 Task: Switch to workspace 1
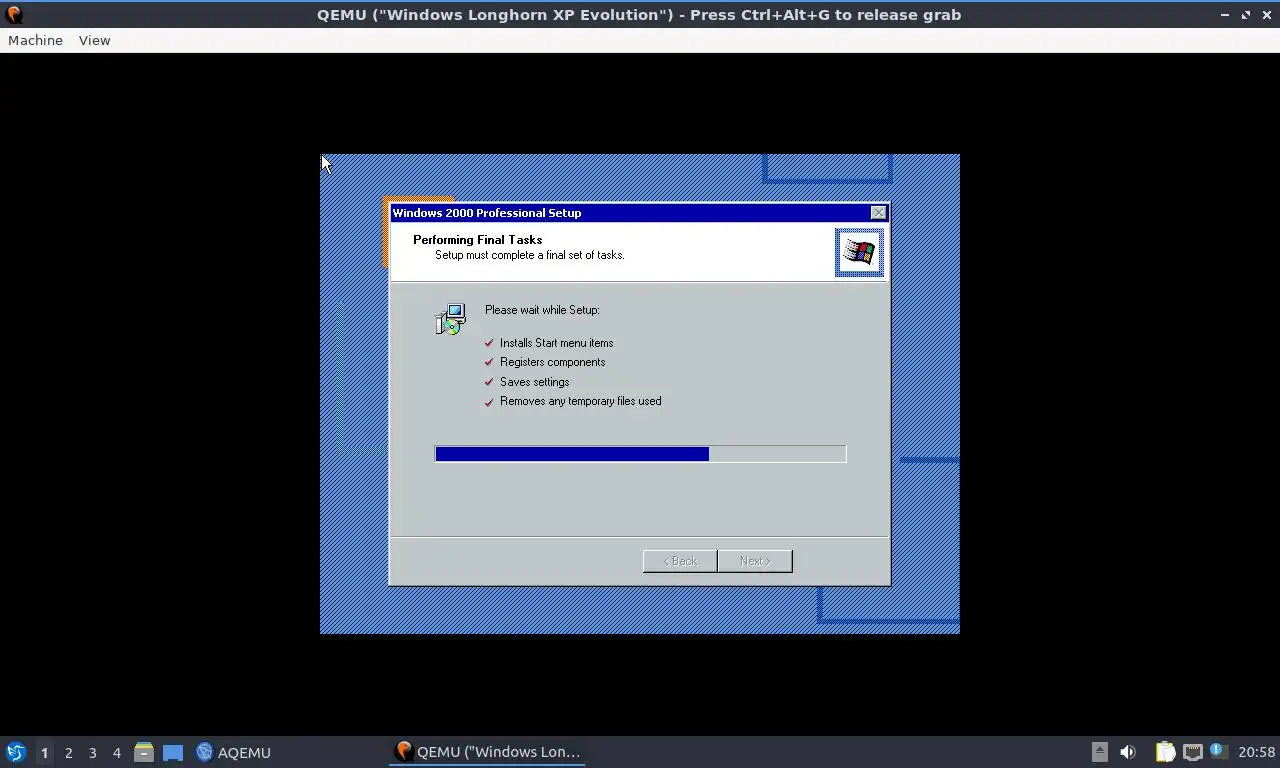(x=44, y=752)
